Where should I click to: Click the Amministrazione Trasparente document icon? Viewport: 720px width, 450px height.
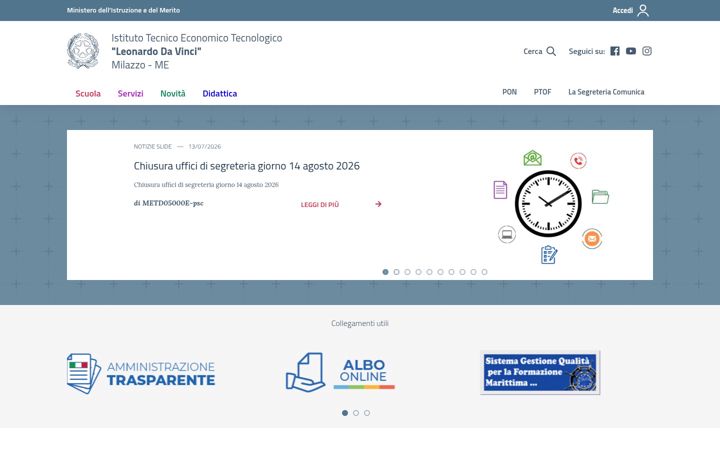[x=84, y=373]
